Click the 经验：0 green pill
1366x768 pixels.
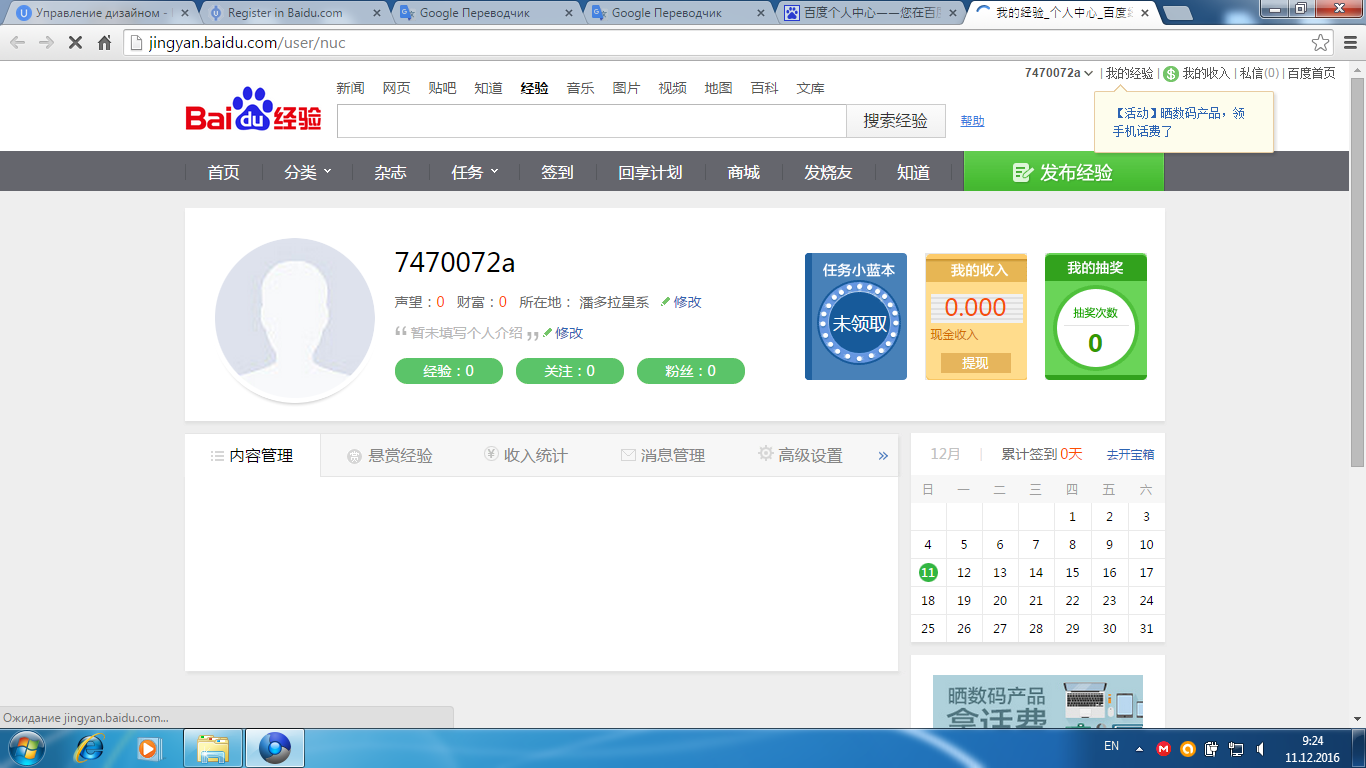coord(449,371)
